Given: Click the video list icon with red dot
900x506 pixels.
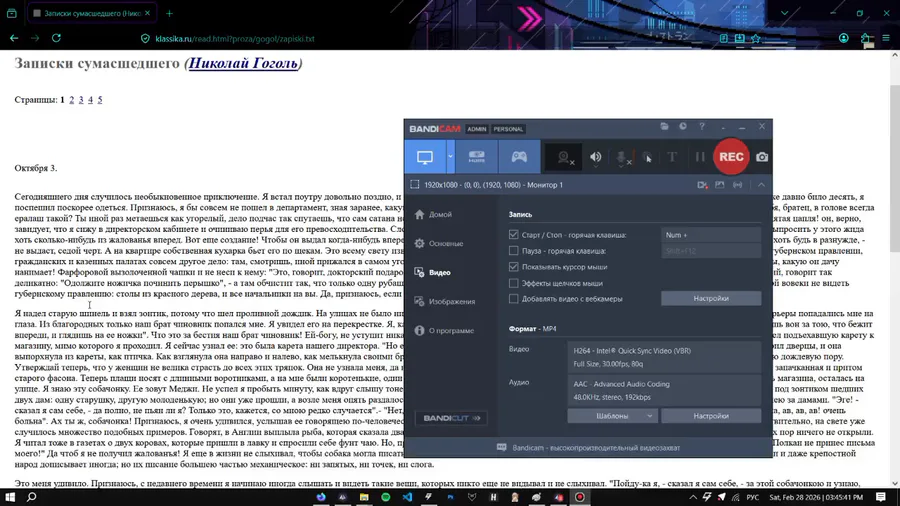Looking at the screenshot, I should coord(702,185).
